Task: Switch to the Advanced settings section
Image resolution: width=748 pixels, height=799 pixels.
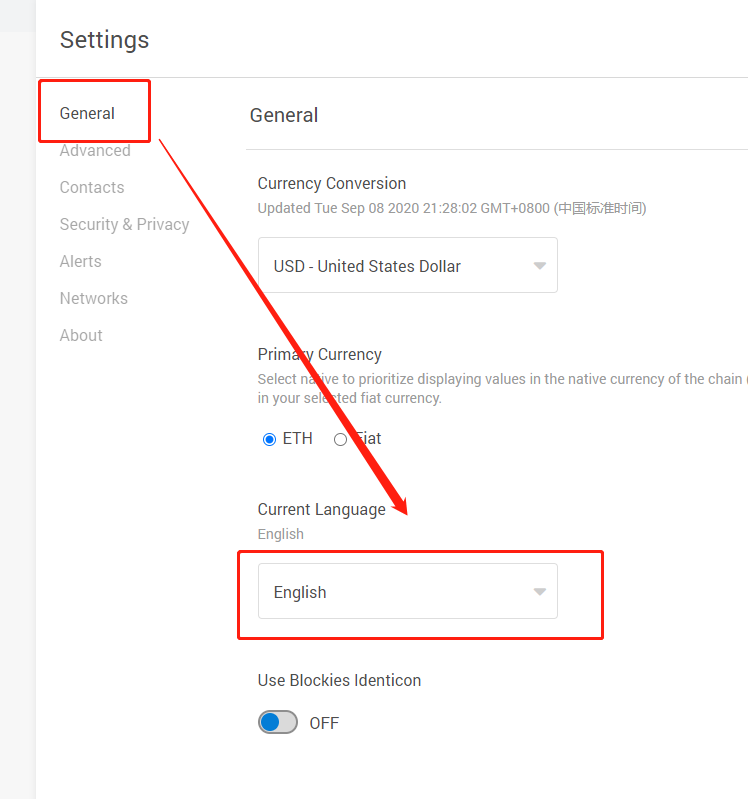Action: (95, 150)
